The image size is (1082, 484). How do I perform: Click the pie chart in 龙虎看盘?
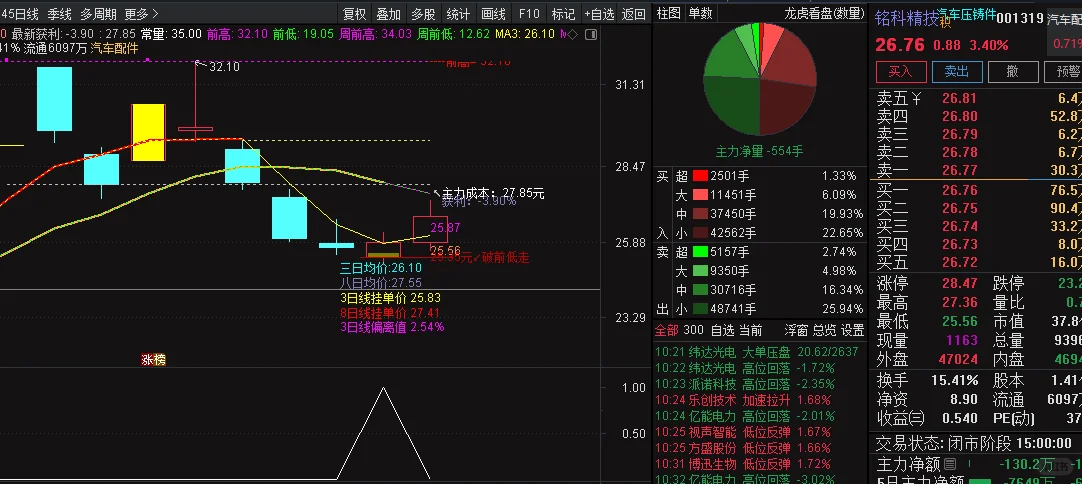pyautogui.click(x=759, y=78)
